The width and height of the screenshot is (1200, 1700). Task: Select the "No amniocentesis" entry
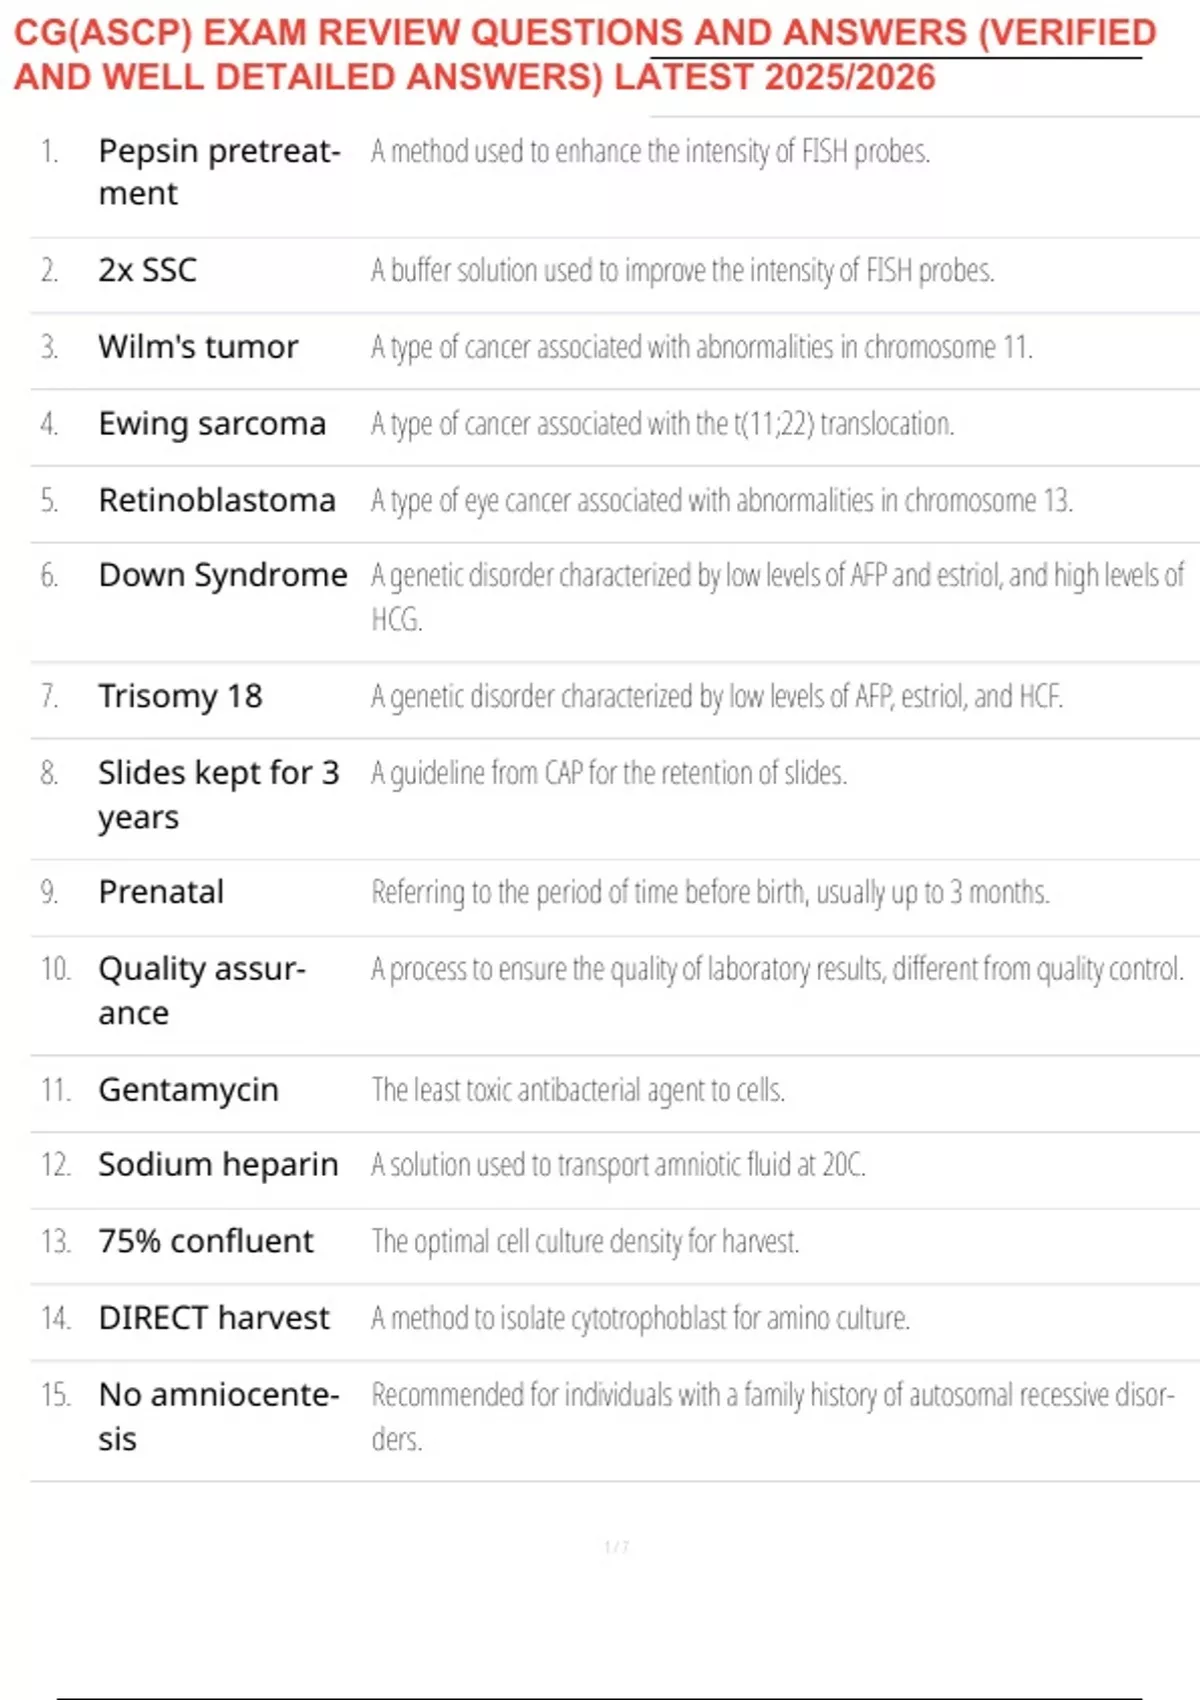coord(218,1416)
